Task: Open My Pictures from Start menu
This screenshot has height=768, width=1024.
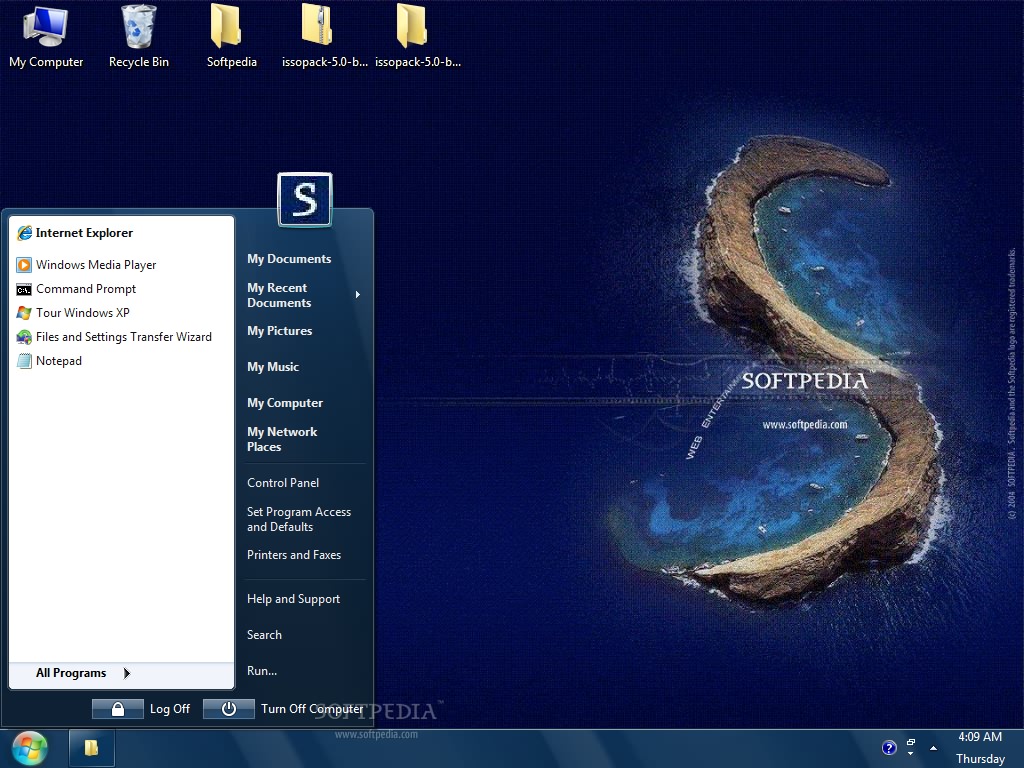Action: point(280,331)
